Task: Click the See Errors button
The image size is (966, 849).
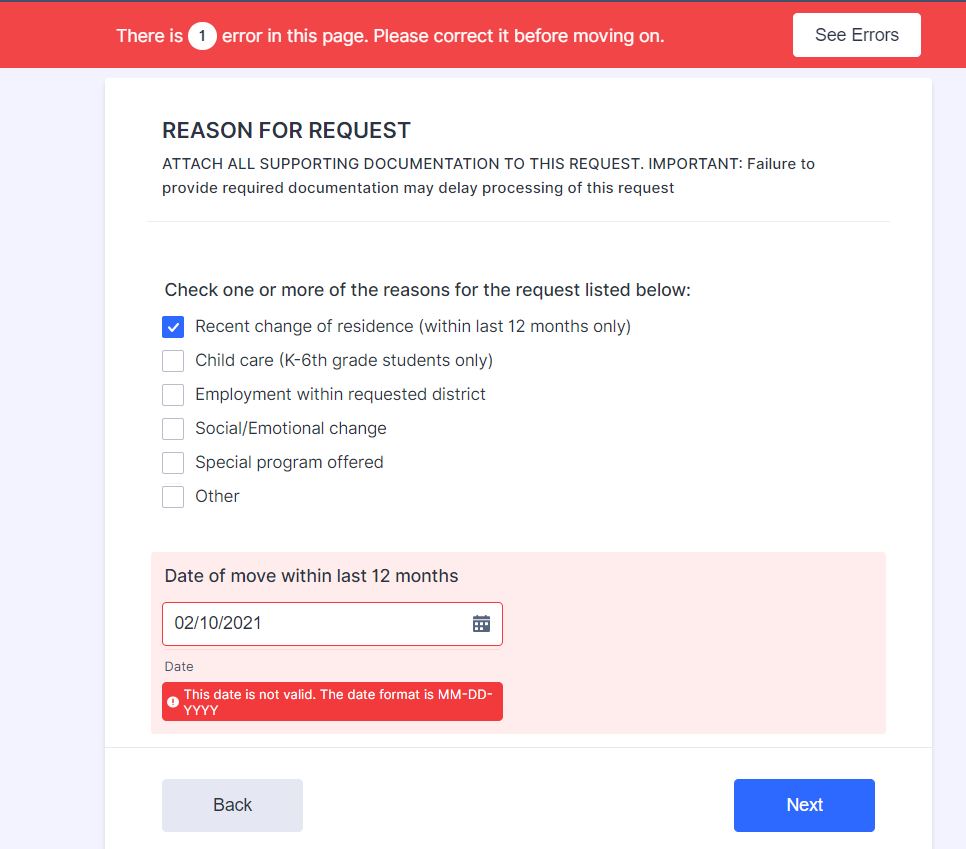Action: [x=856, y=35]
